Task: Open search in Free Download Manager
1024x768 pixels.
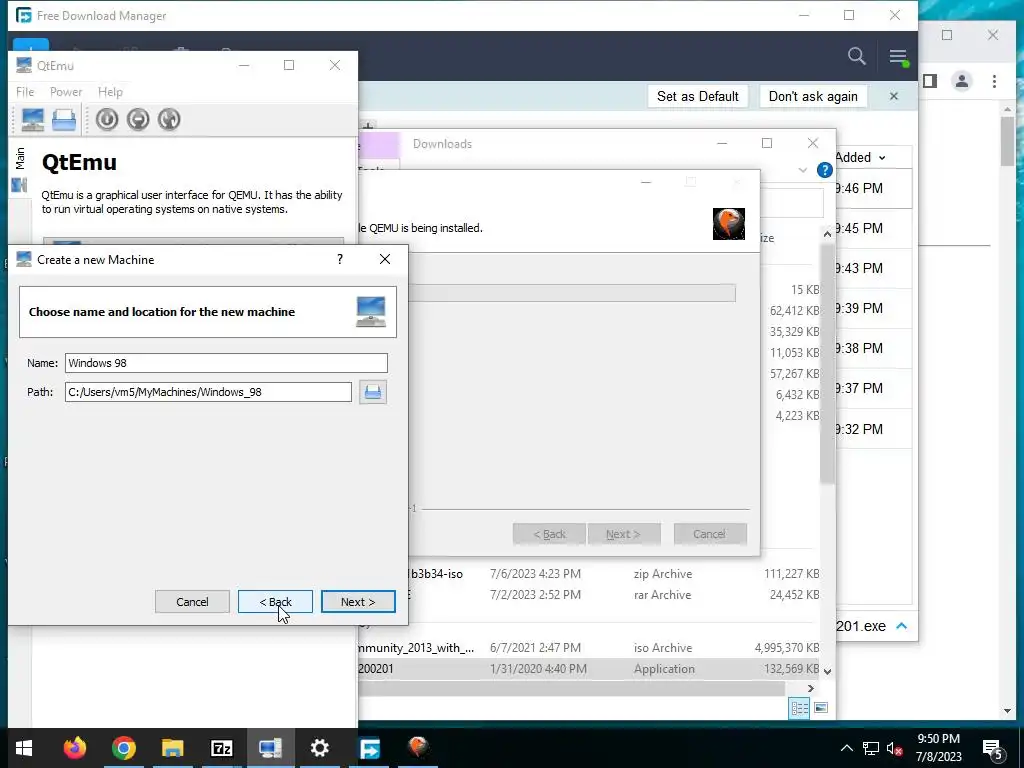Action: 857,56
